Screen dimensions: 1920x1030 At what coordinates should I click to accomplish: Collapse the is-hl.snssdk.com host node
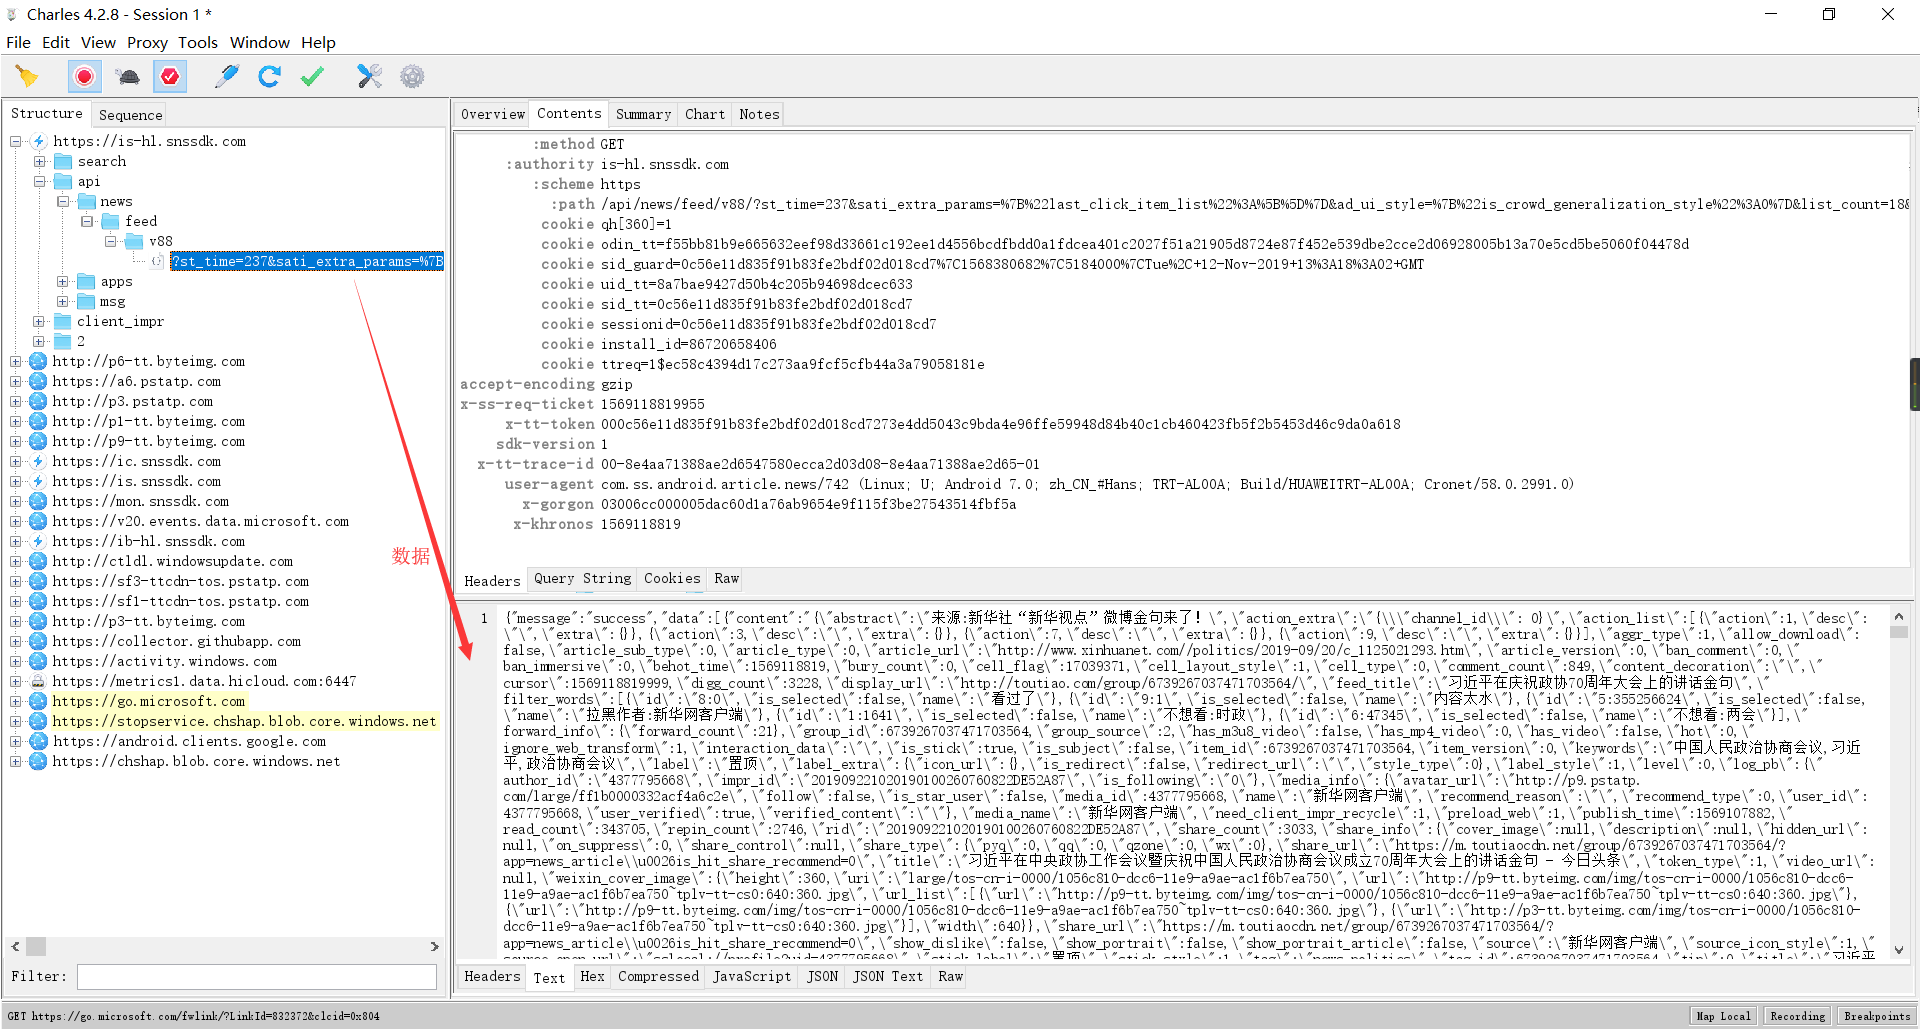16,142
